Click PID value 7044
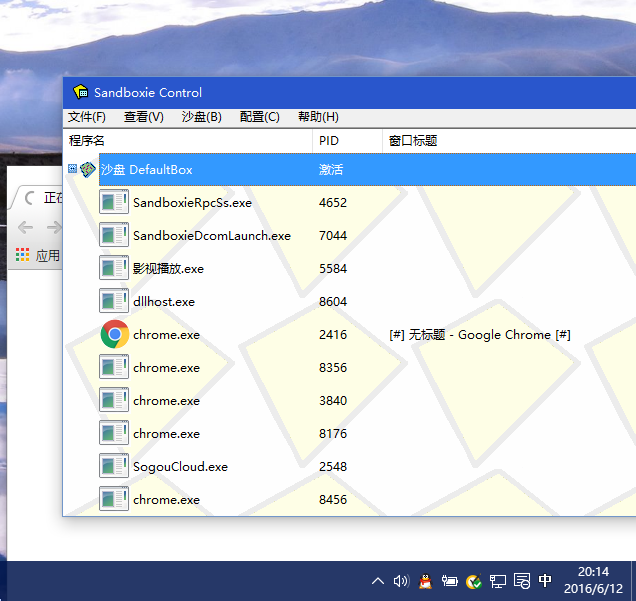The width and height of the screenshot is (636, 601). [333, 236]
